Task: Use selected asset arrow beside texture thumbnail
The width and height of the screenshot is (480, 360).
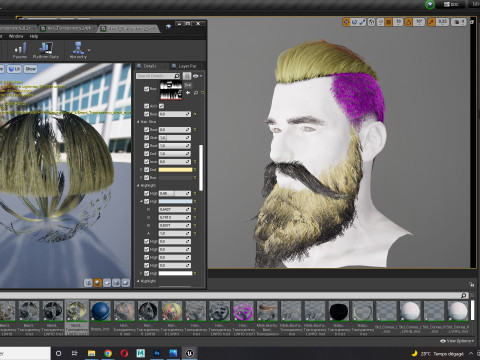Action: [188, 93]
